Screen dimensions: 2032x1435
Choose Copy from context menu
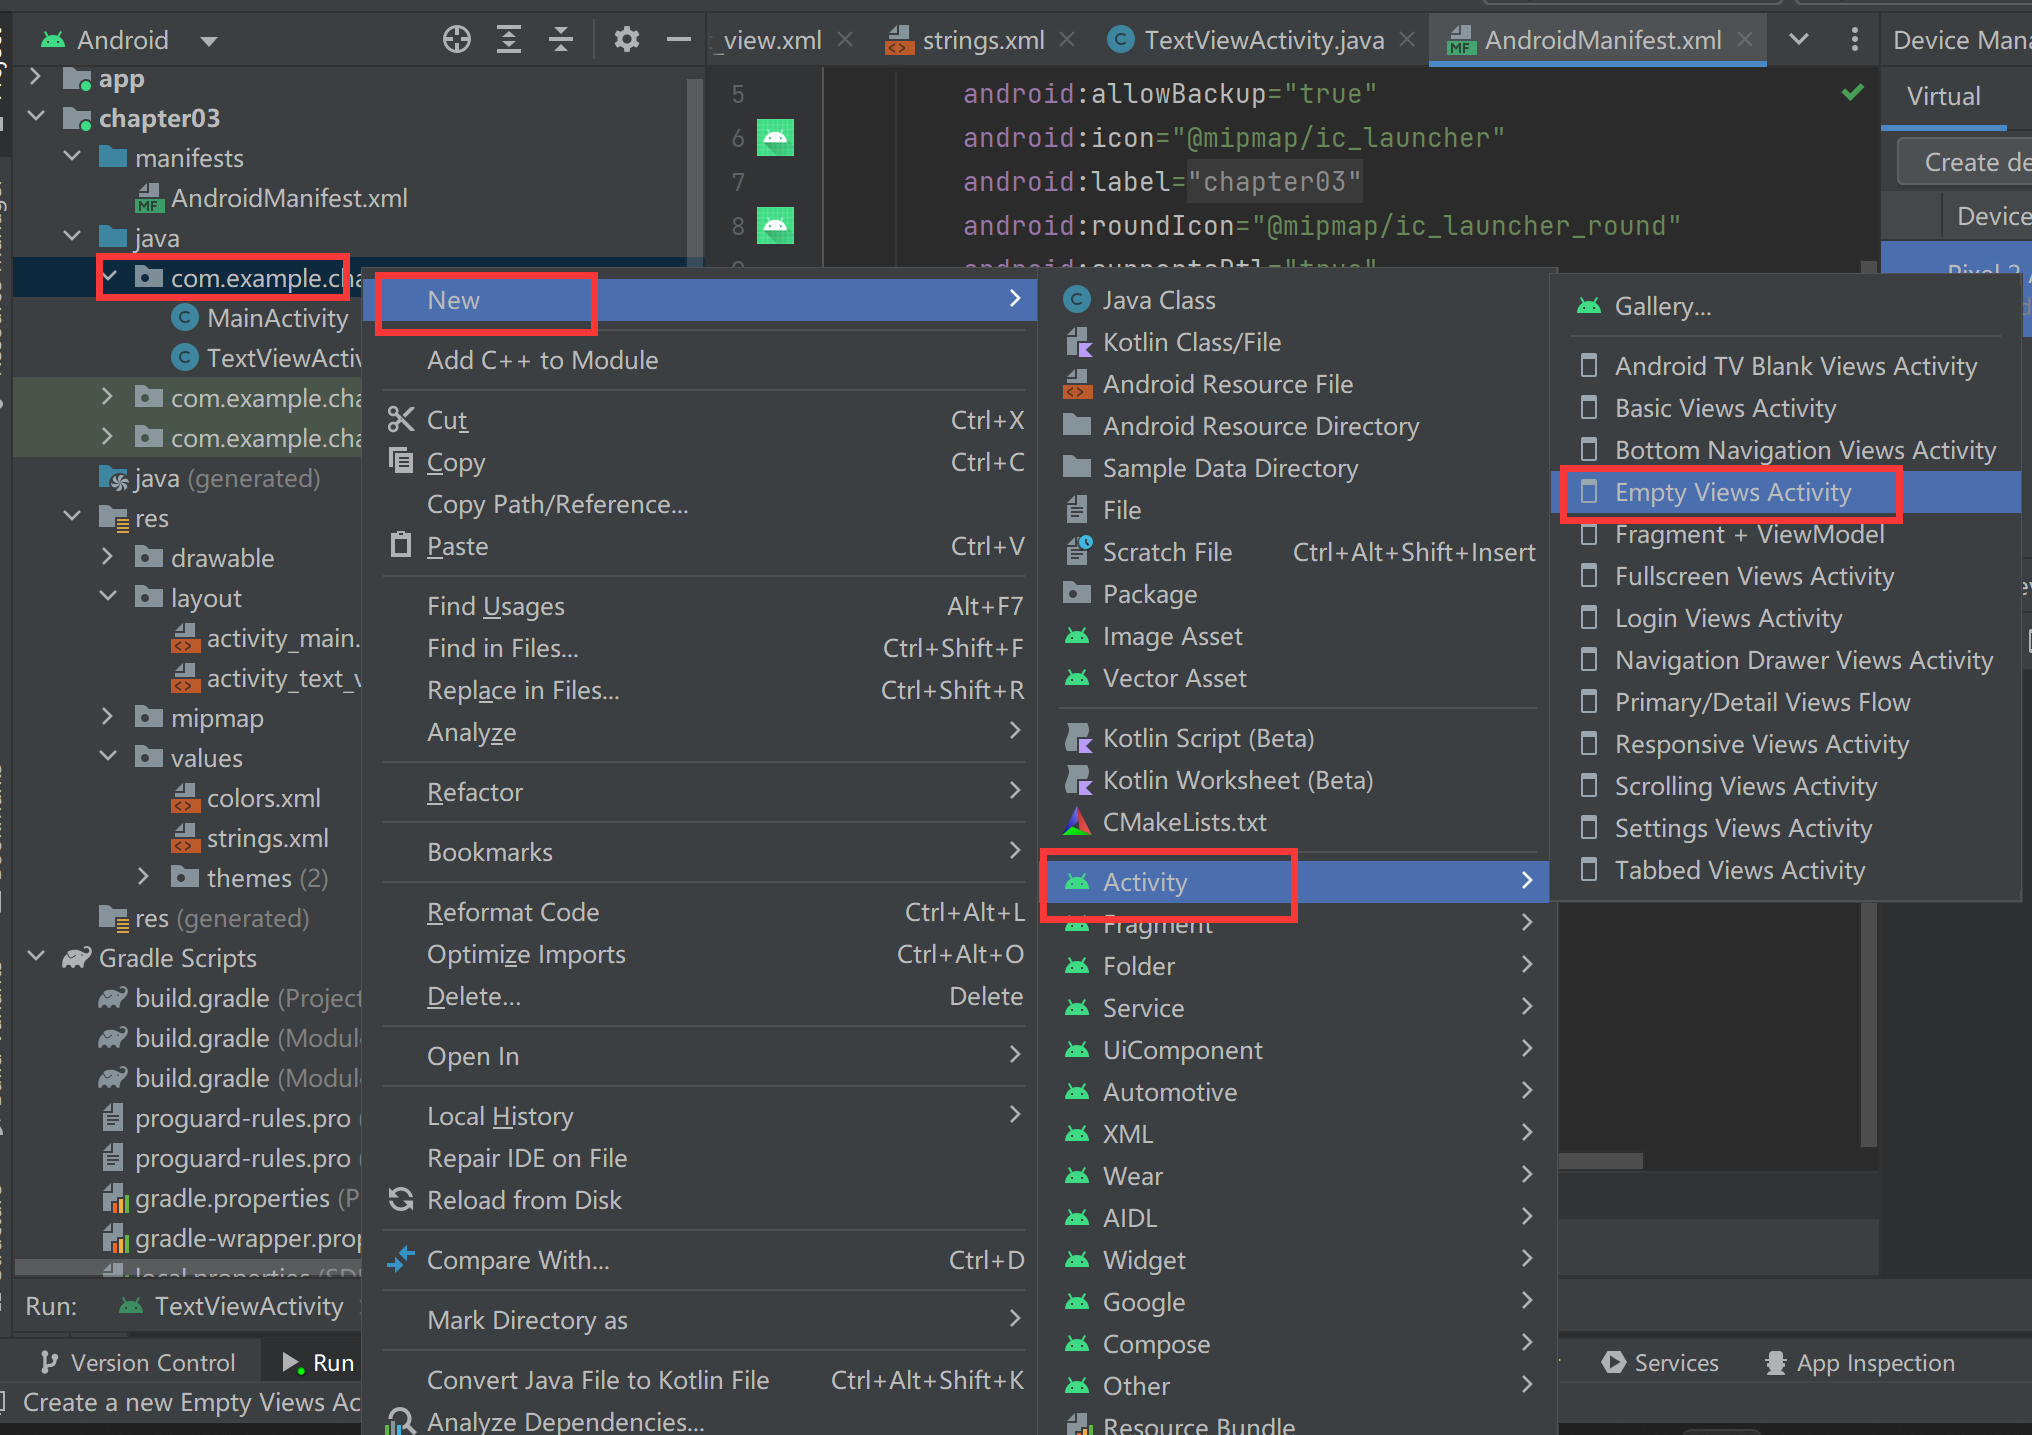pos(704,462)
